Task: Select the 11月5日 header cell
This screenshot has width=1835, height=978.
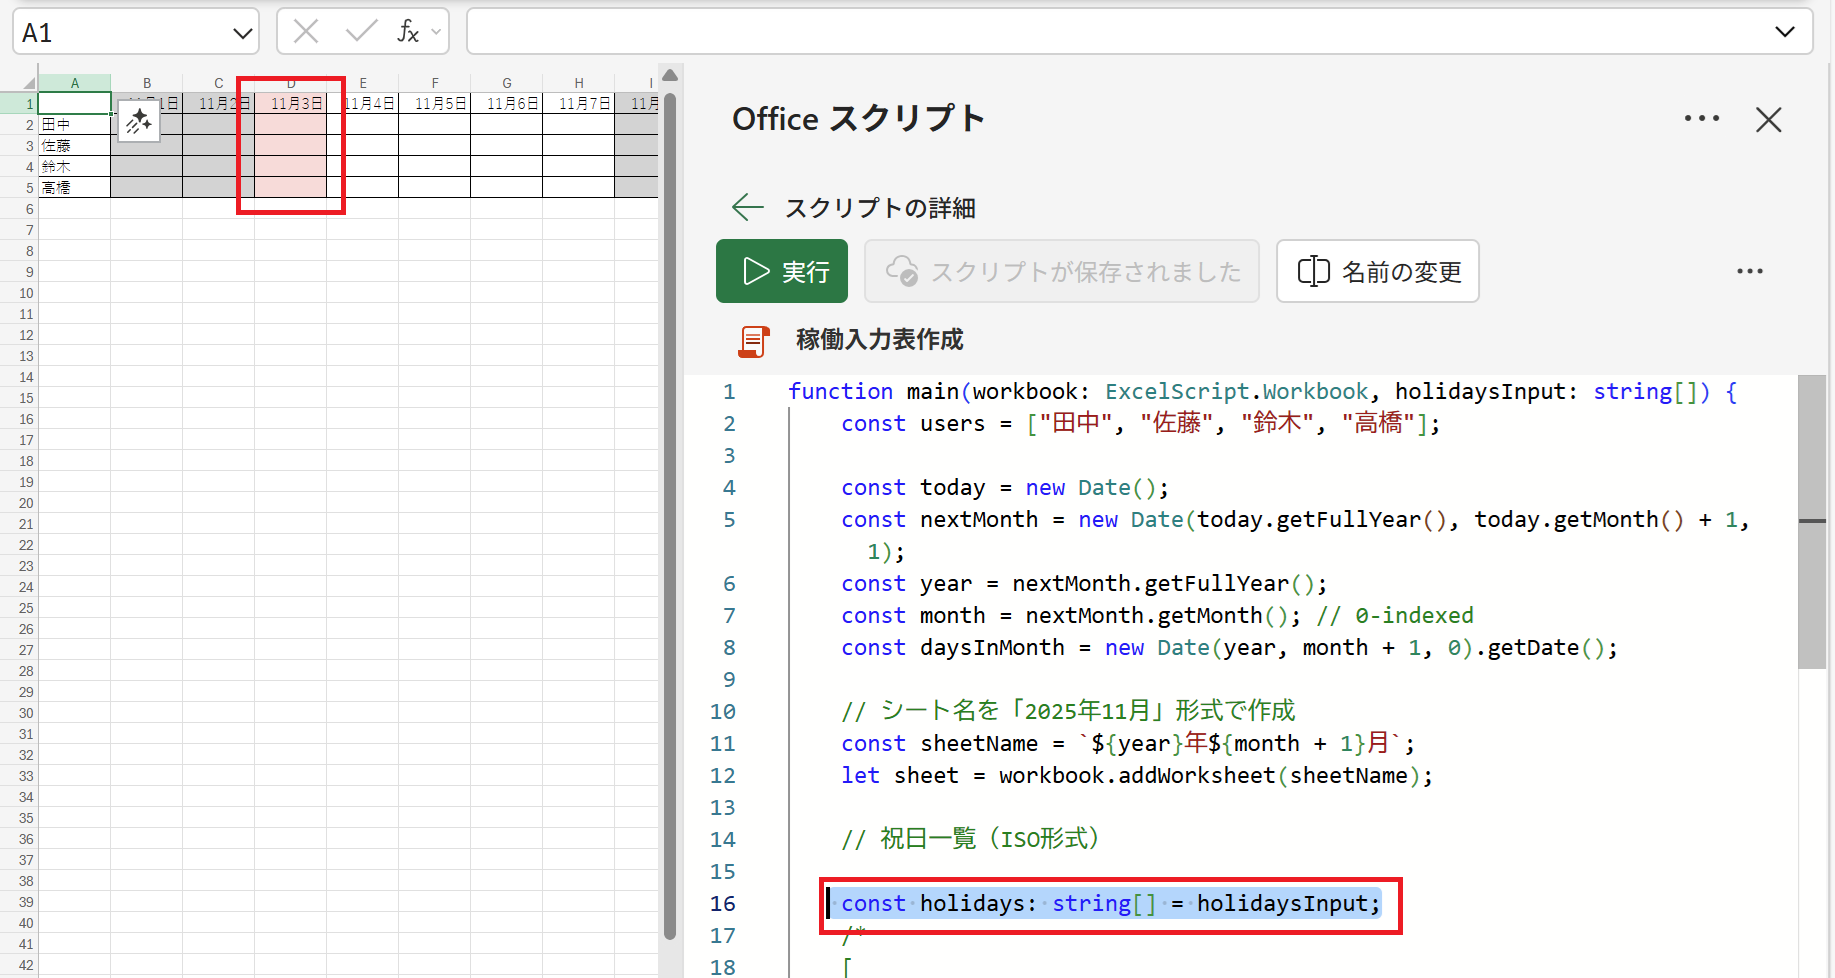Action: coord(435,103)
